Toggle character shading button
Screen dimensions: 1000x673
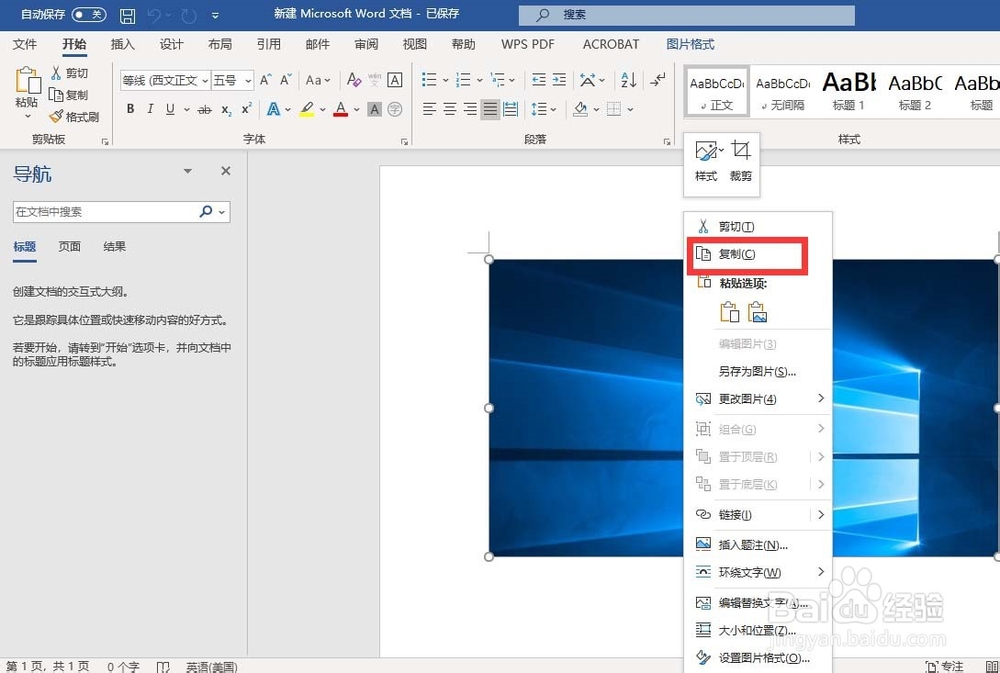[x=374, y=110]
